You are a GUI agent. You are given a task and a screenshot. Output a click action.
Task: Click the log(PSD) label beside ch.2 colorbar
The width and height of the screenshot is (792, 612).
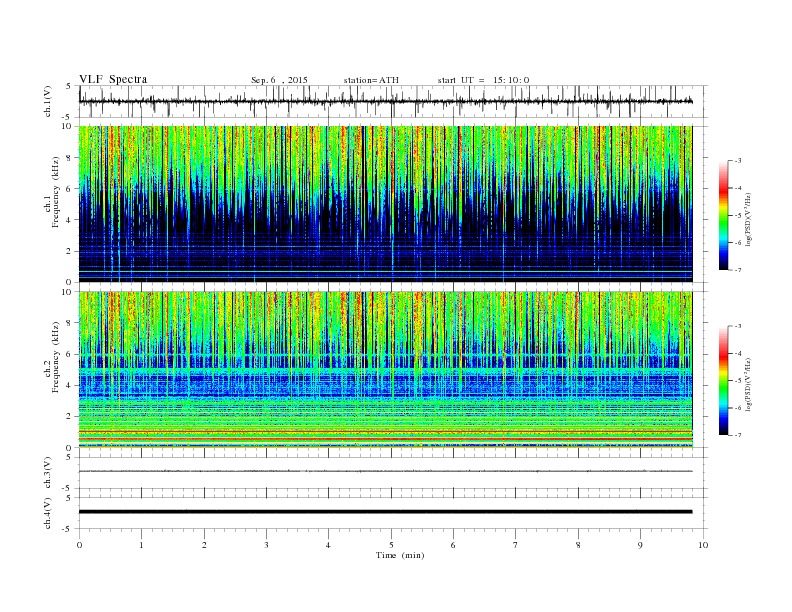(x=749, y=385)
